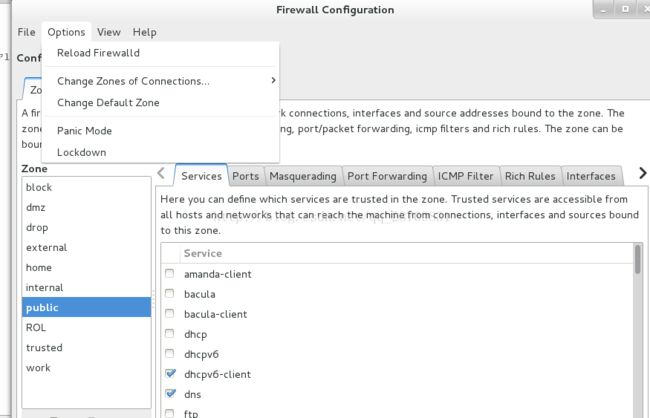The width and height of the screenshot is (650, 418).
Task: Enable the bacula service checkbox
Action: pyautogui.click(x=170, y=293)
